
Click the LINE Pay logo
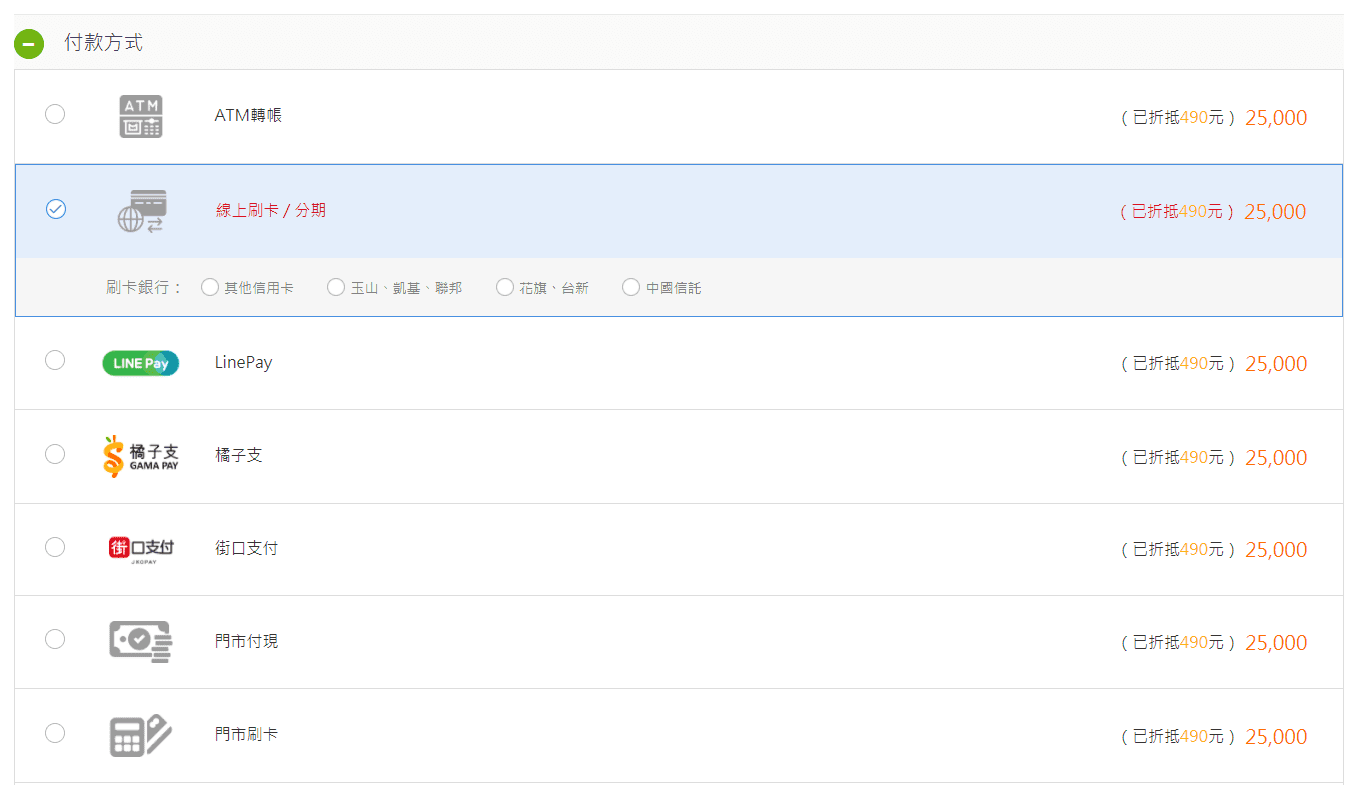click(x=141, y=363)
